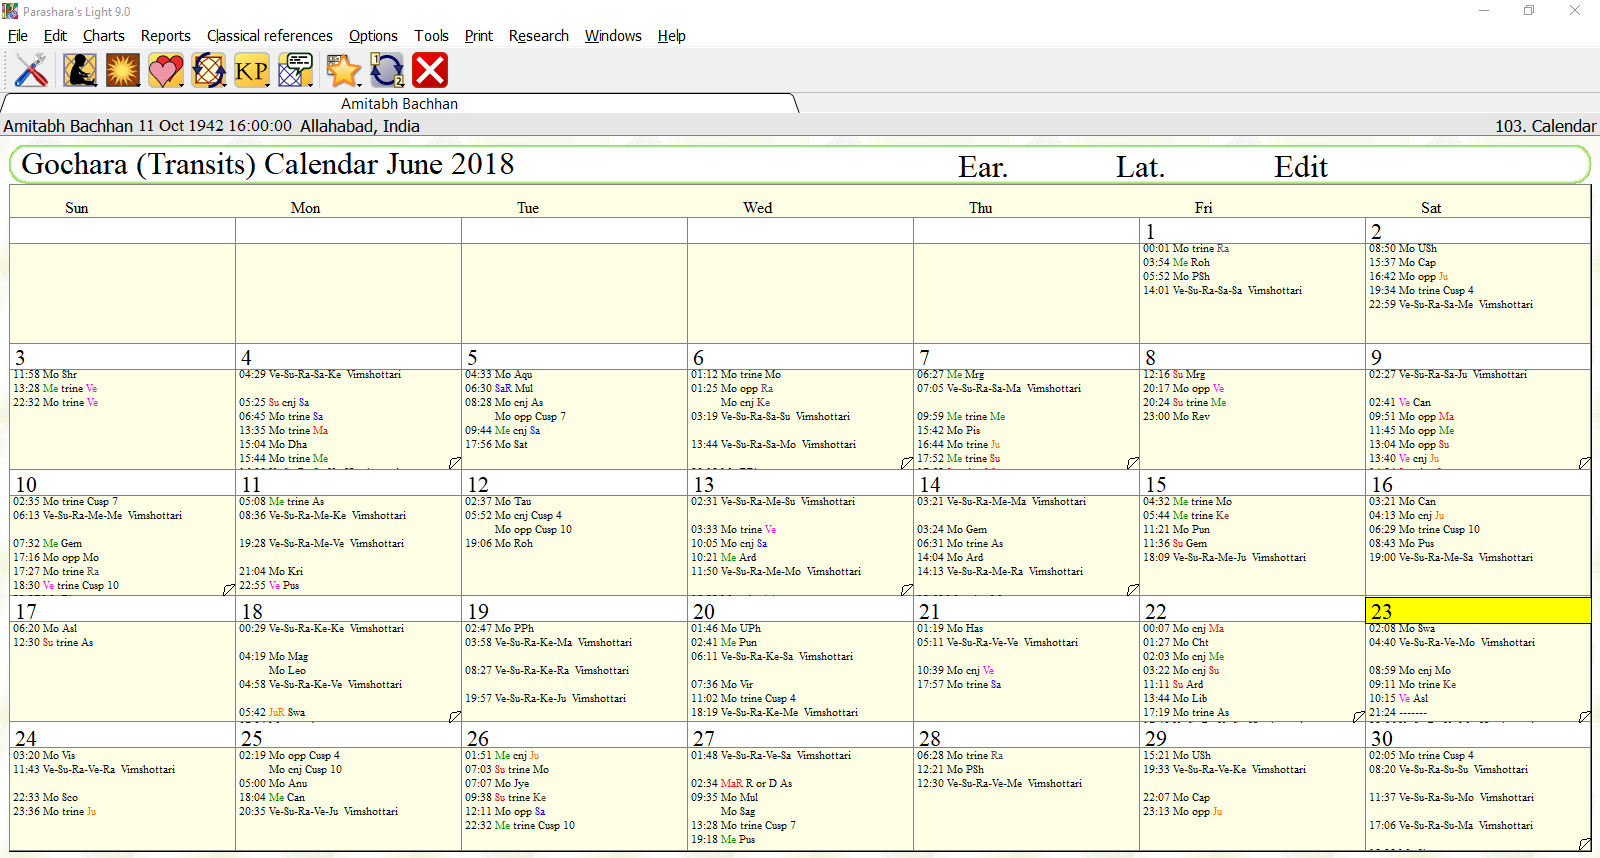Click the '103. Calendar' label

tap(1545, 126)
